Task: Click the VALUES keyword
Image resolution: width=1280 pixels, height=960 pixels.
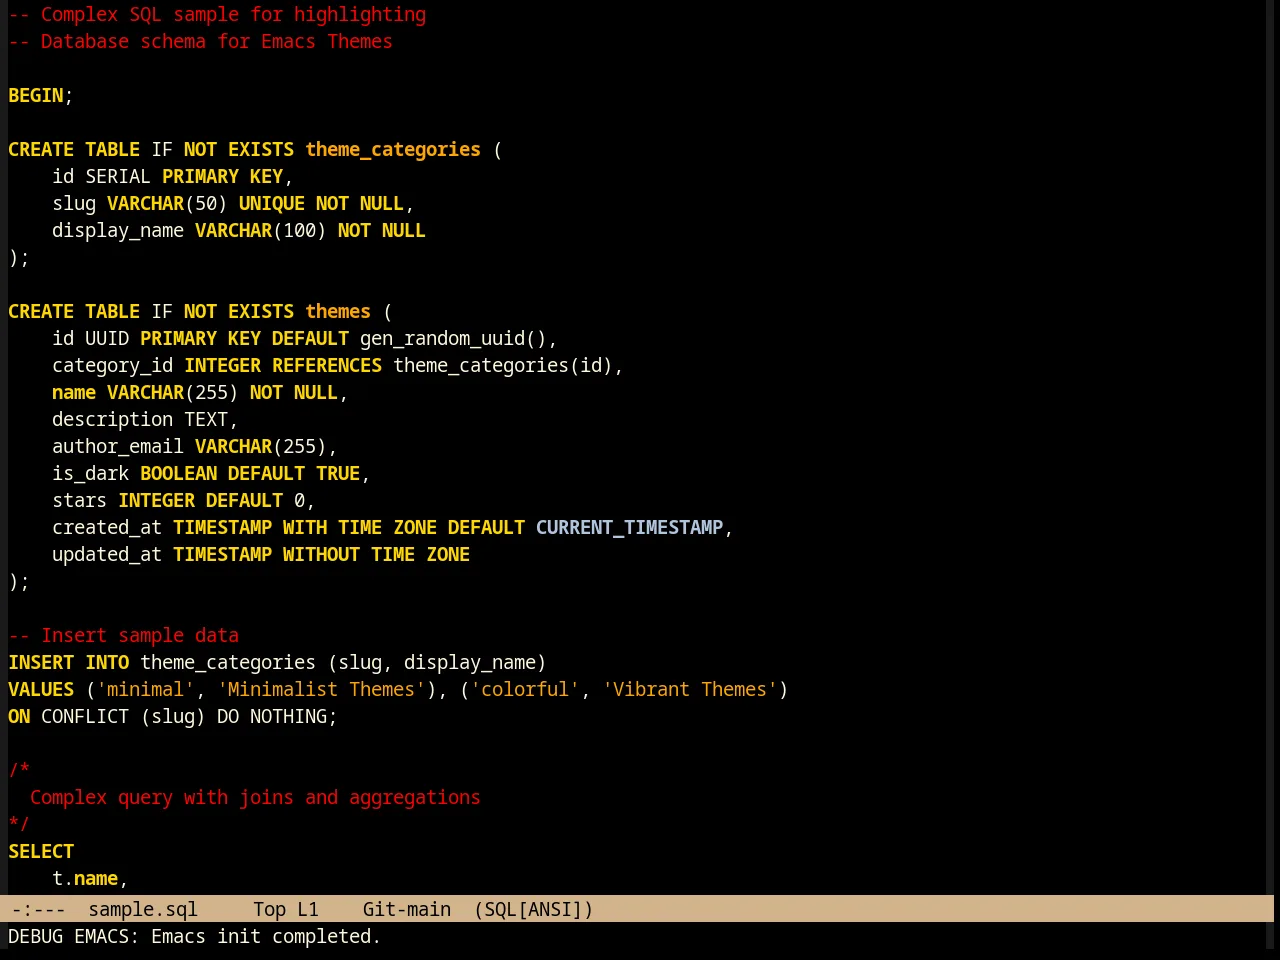Action: pos(41,689)
